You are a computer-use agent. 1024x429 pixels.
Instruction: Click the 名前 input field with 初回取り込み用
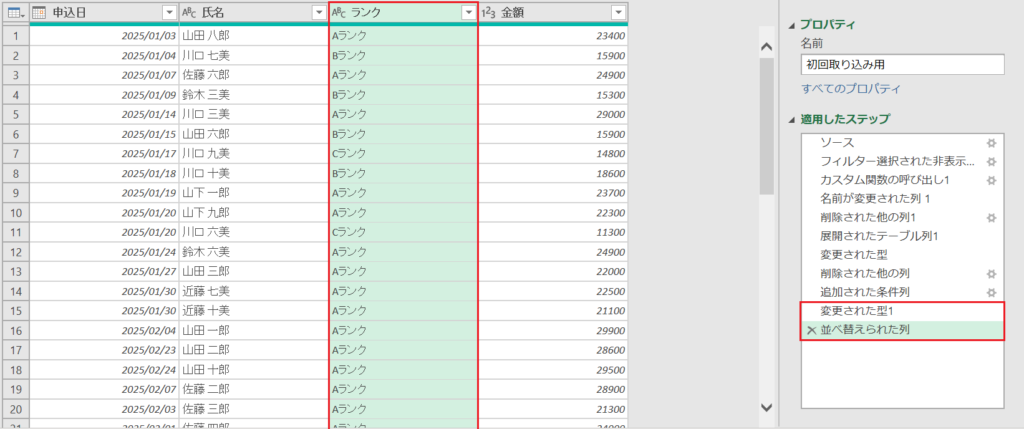pyautogui.click(x=902, y=64)
